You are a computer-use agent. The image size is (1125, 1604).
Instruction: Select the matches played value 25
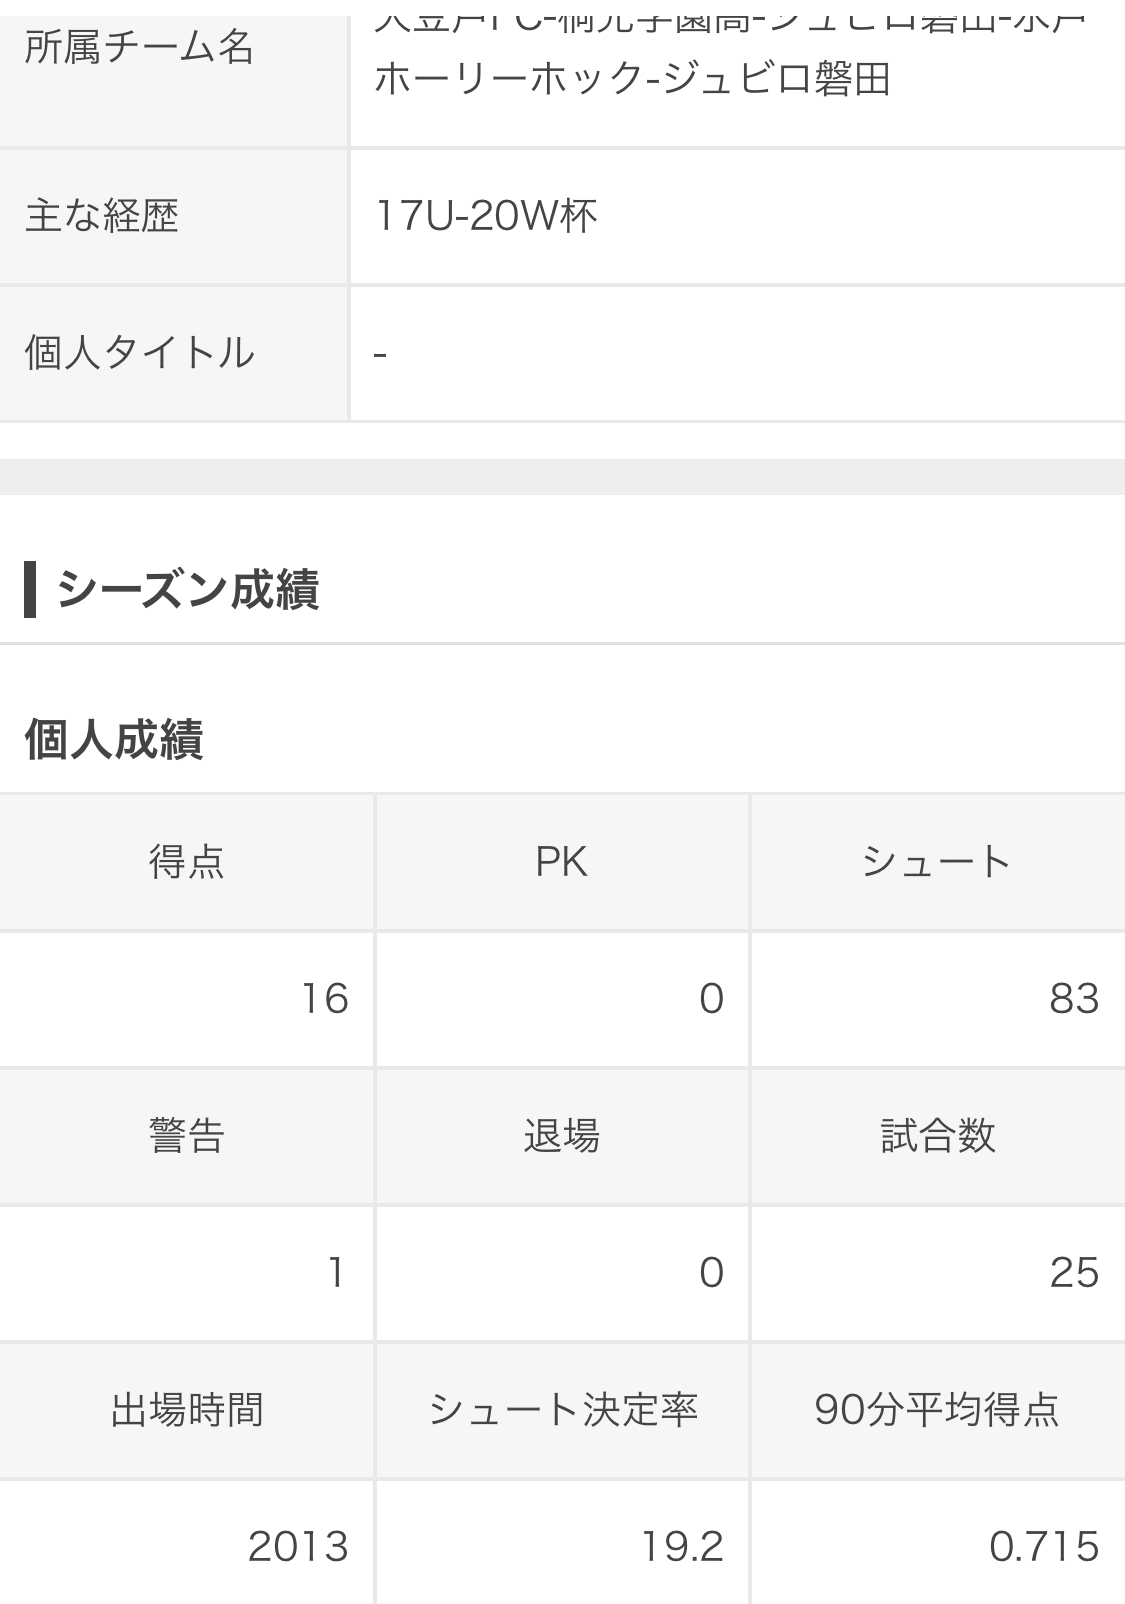click(1074, 1273)
